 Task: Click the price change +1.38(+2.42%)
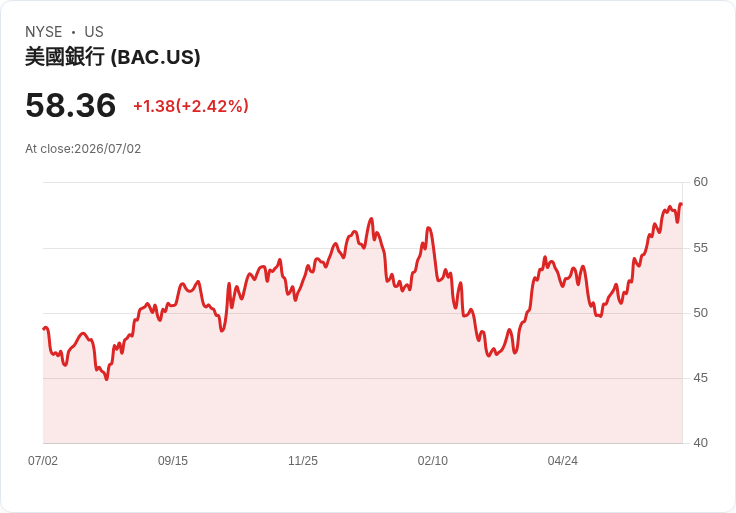(191, 106)
